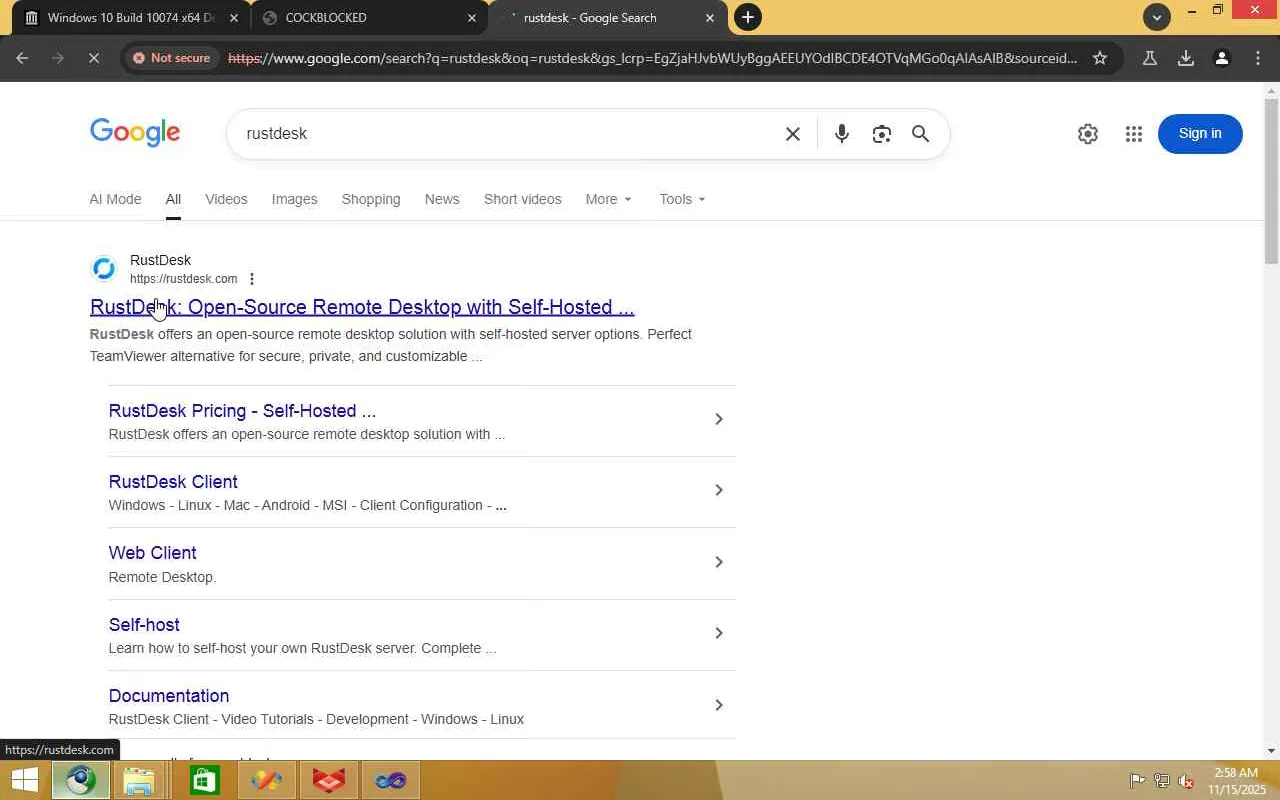
Task: Open the infinity-loop taskbar icon
Action: click(x=391, y=780)
